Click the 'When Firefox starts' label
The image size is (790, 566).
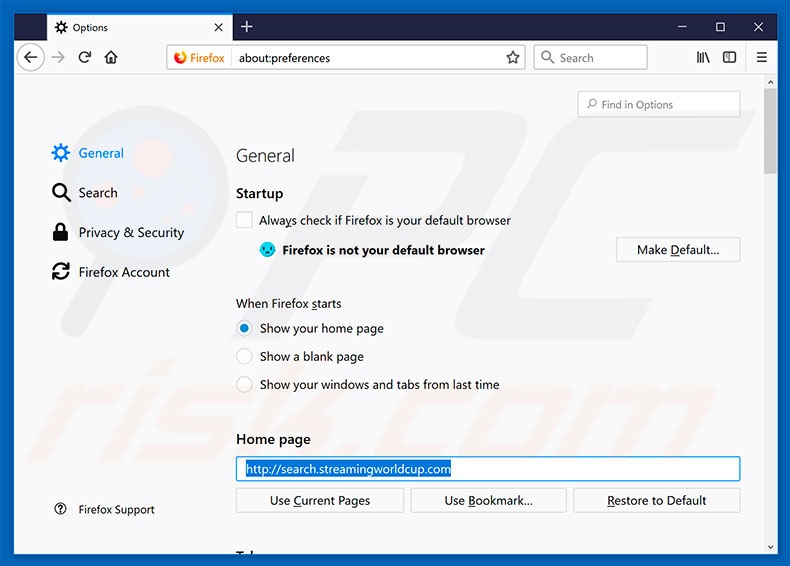click(289, 303)
